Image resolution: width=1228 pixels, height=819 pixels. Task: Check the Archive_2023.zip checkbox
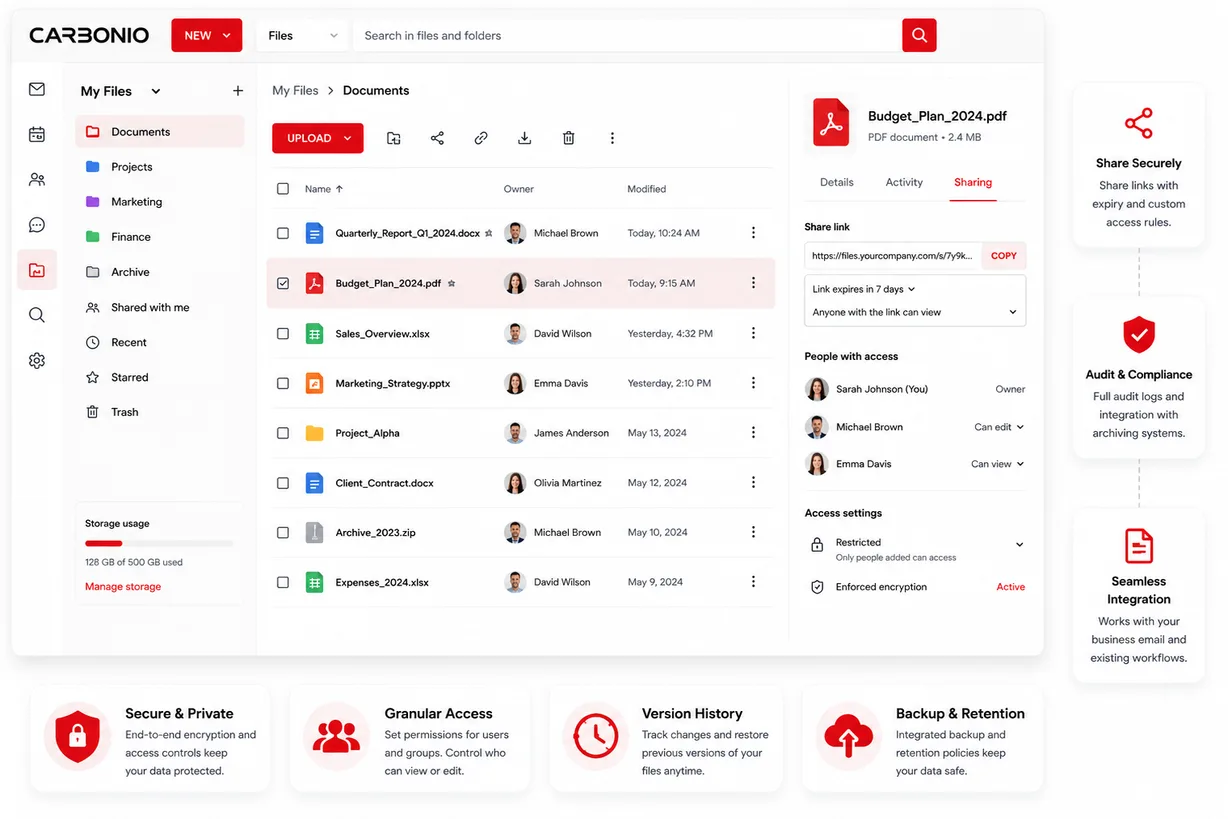click(283, 532)
